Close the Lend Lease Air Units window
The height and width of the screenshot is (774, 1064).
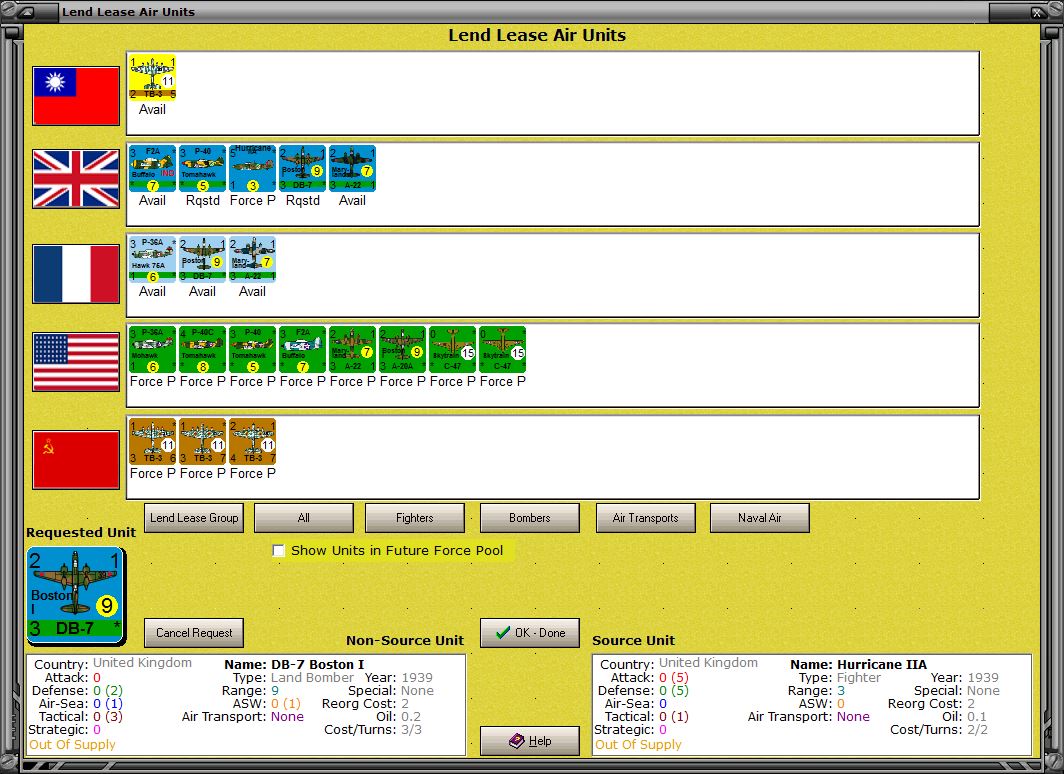point(1036,12)
